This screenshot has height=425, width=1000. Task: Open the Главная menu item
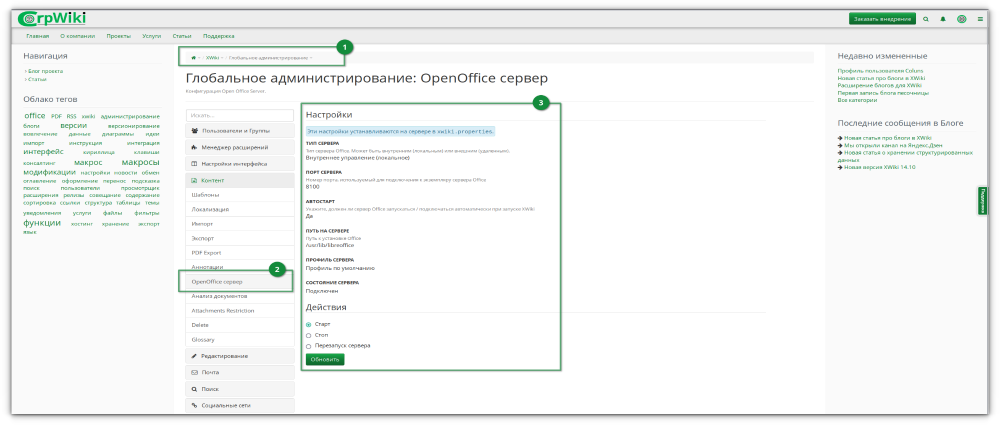pyautogui.click(x=38, y=36)
